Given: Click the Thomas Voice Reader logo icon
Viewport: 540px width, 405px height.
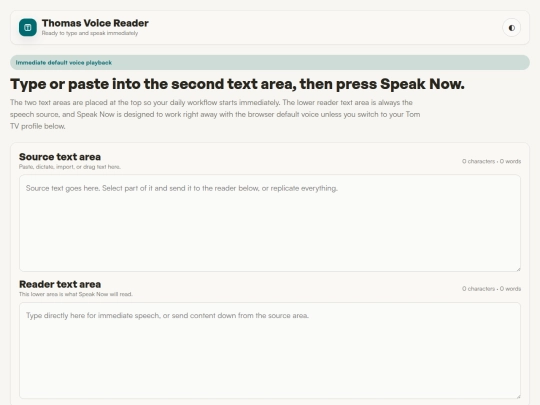Looking at the screenshot, I should (28, 28).
